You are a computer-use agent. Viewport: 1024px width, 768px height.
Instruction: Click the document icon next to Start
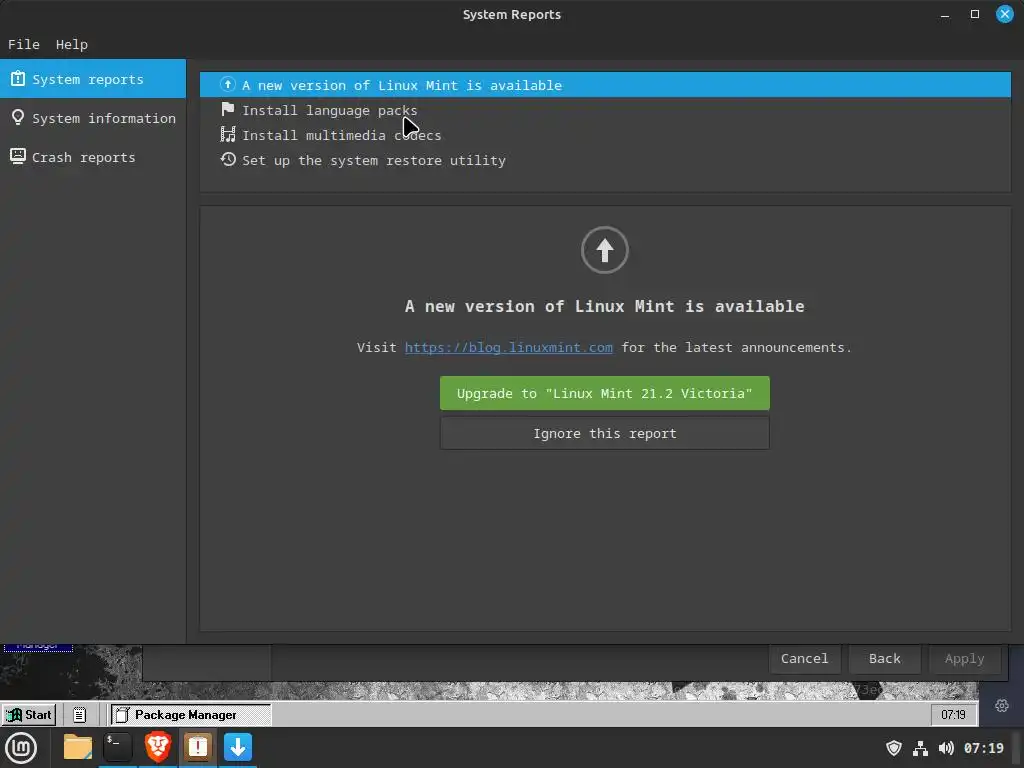[x=80, y=714]
